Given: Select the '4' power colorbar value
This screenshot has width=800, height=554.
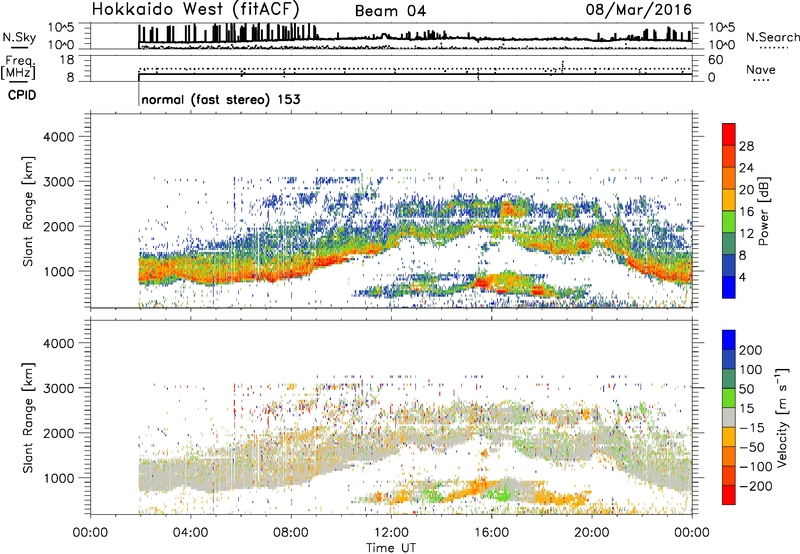Looking at the screenshot, I should pyautogui.click(x=742, y=278).
